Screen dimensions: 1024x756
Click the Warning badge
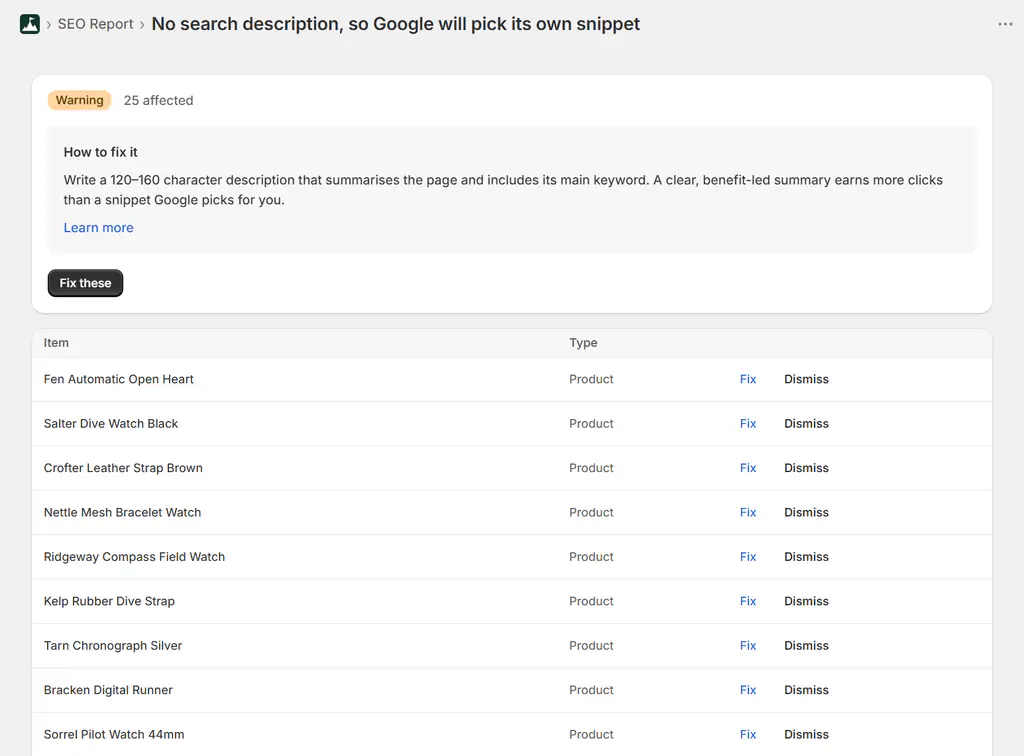click(80, 101)
